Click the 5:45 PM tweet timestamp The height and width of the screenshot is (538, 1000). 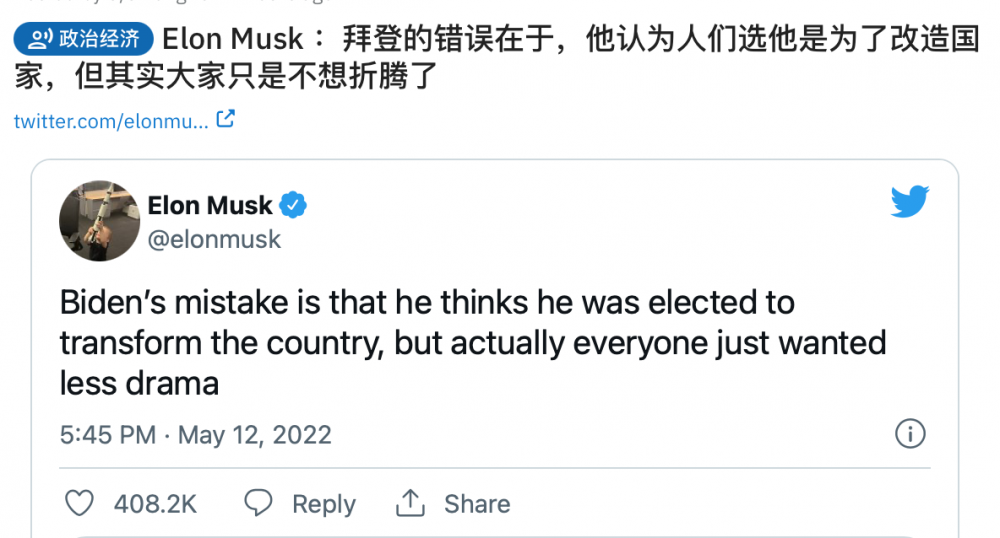coord(108,435)
